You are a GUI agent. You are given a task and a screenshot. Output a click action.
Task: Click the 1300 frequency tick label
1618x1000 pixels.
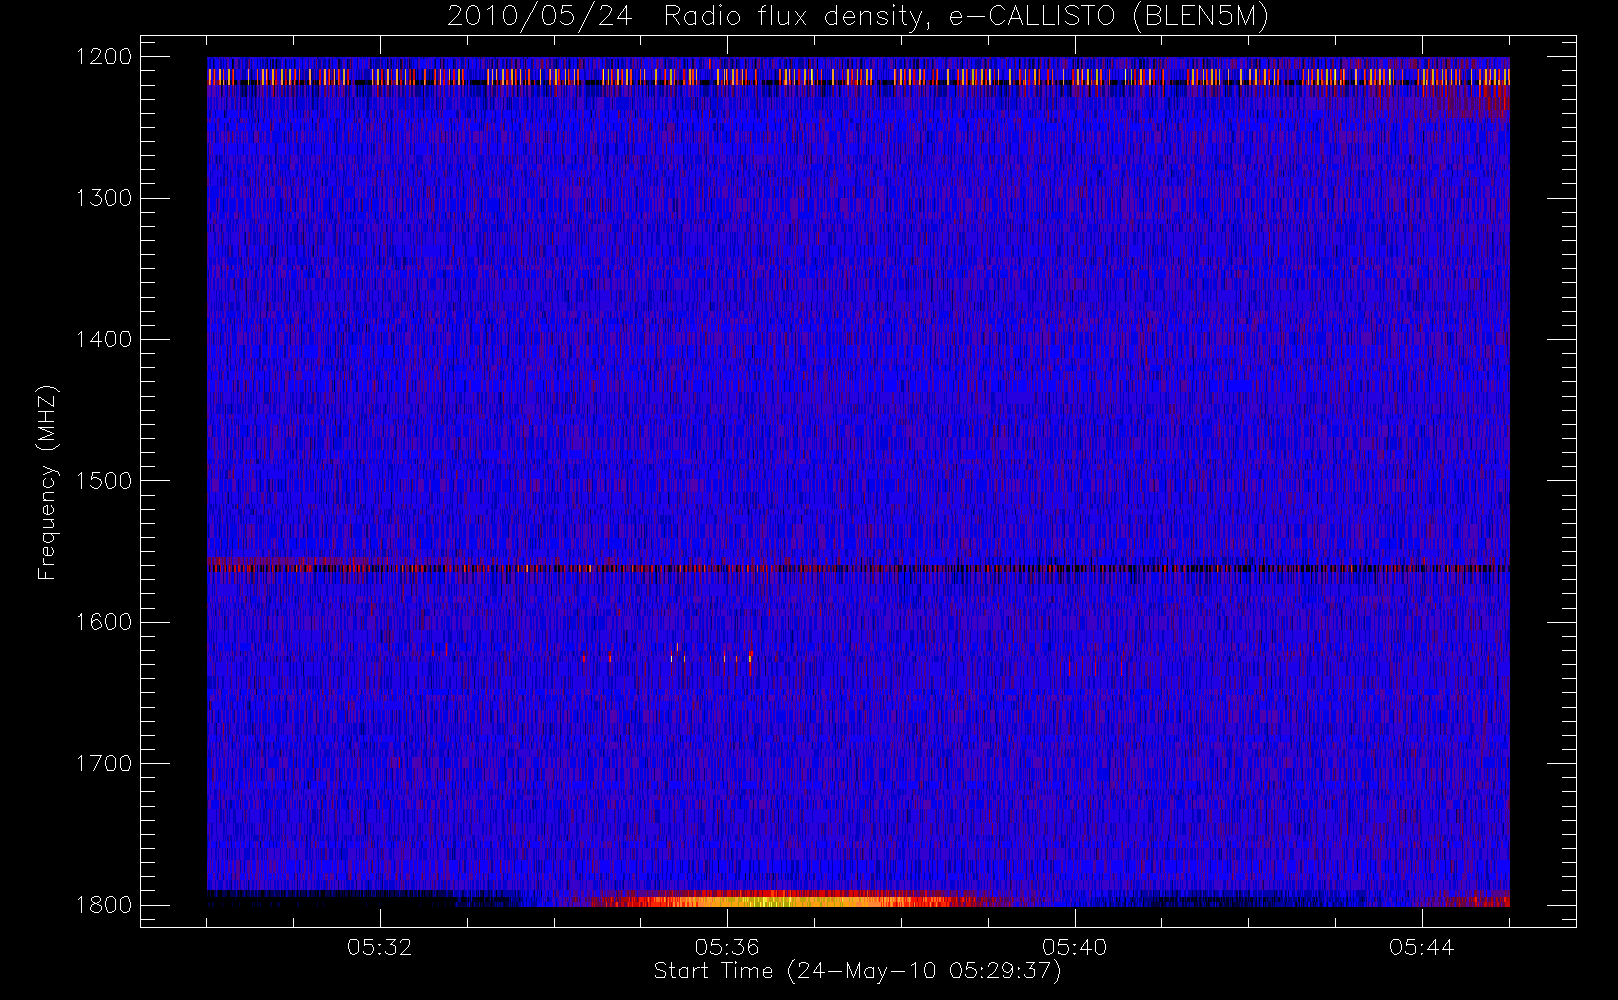coord(104,198)
